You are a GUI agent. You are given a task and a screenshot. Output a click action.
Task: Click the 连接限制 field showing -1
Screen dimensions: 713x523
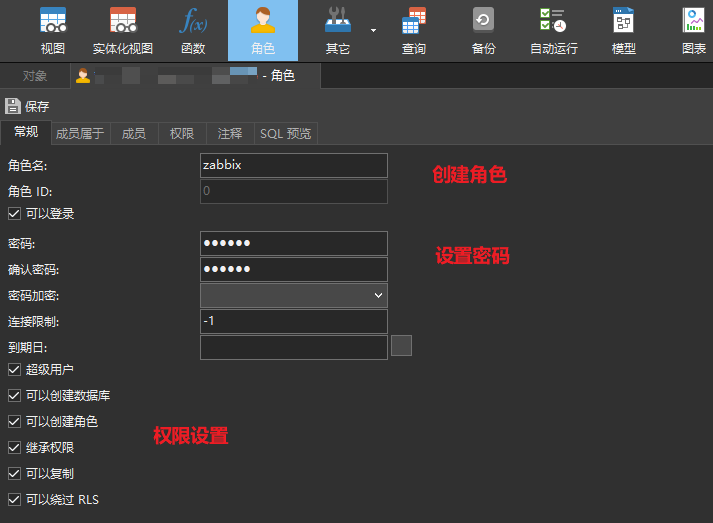[x=294, y=321]
